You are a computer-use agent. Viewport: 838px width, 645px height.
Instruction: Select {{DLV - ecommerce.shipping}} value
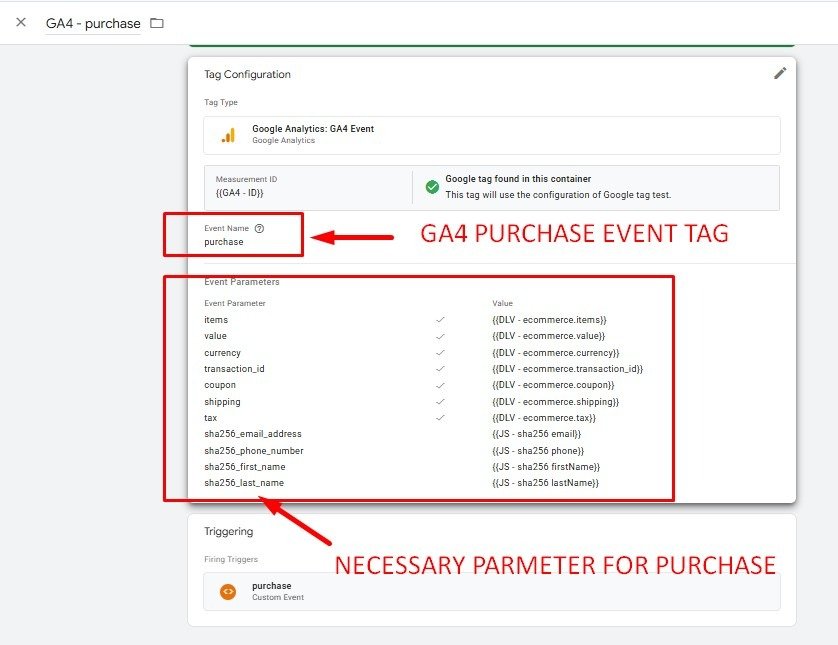tap(555, 401)
